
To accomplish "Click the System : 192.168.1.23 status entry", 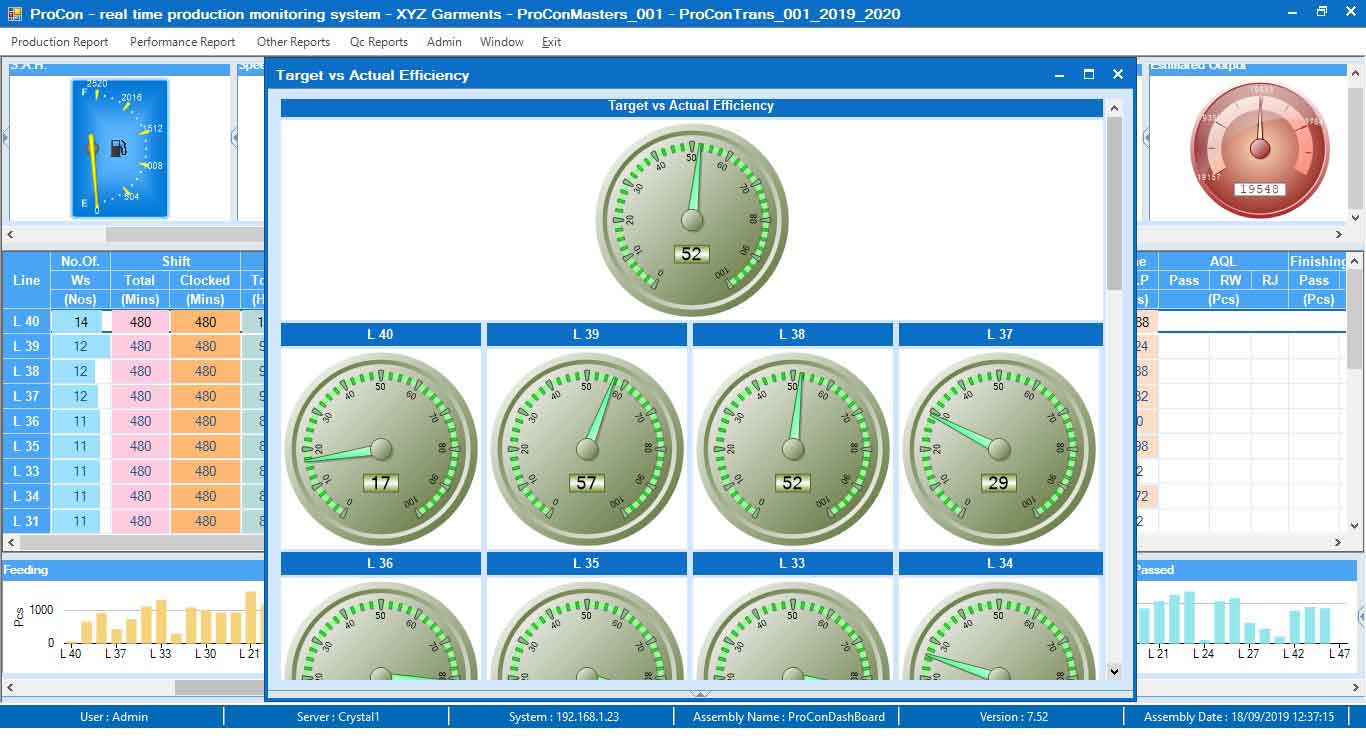I will tap(564, 717).
